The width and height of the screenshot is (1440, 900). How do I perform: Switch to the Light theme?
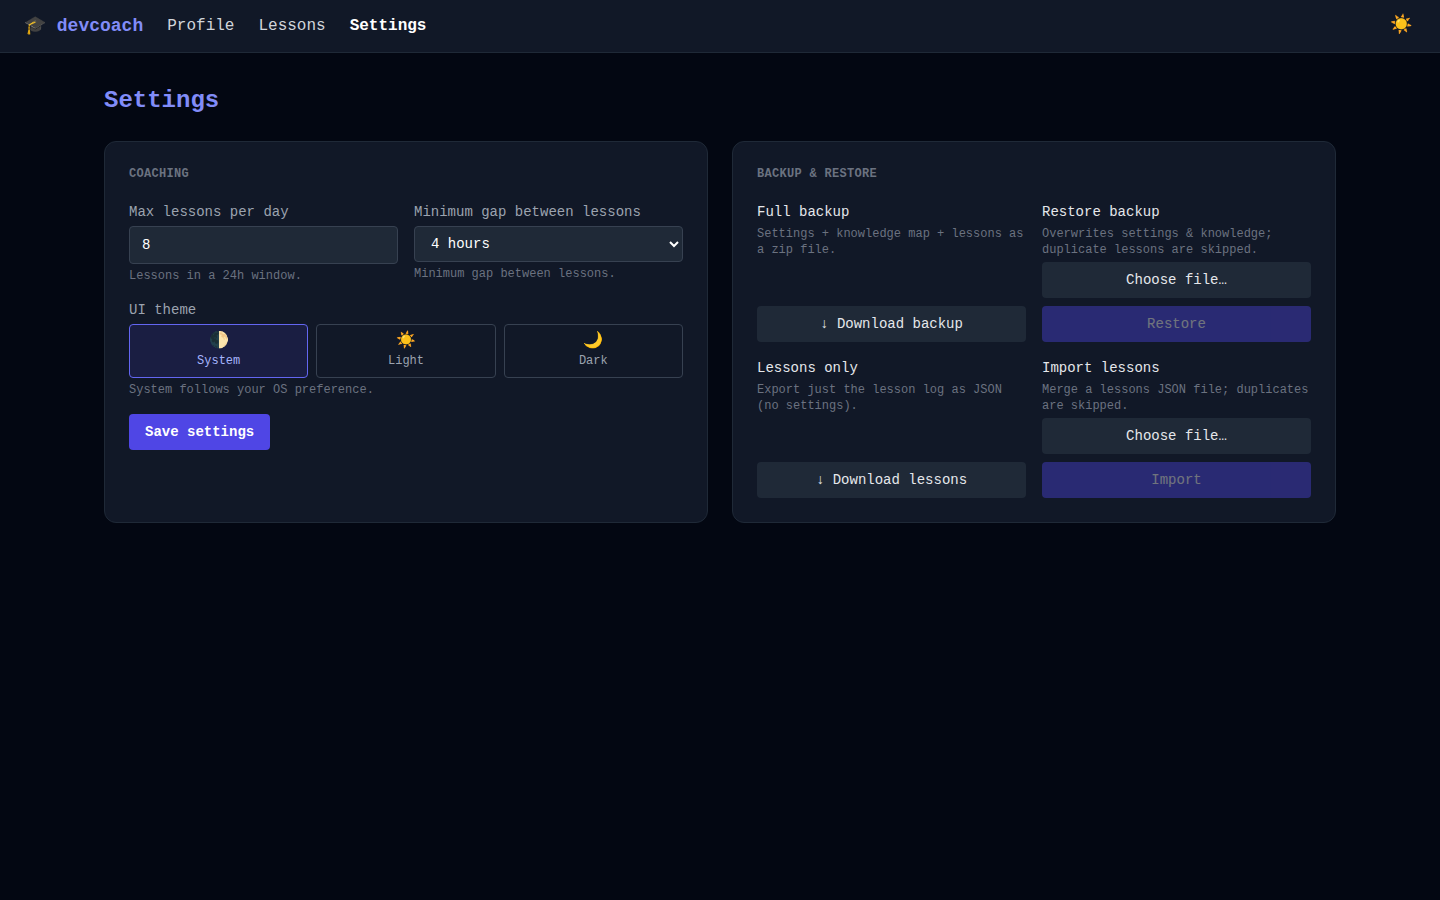click(406, 351)
